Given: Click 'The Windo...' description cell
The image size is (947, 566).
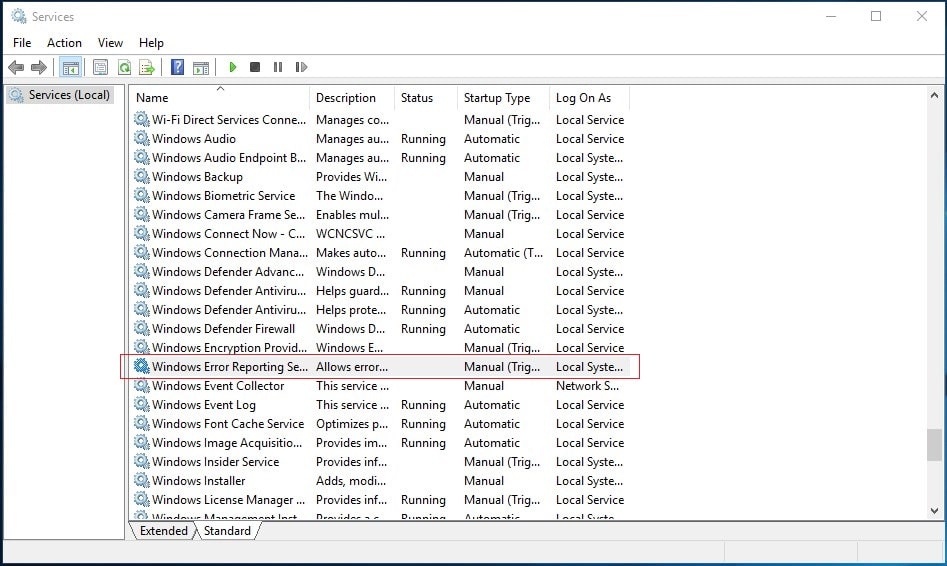Looking at the screenshot, I should click(x=349, y=196).
